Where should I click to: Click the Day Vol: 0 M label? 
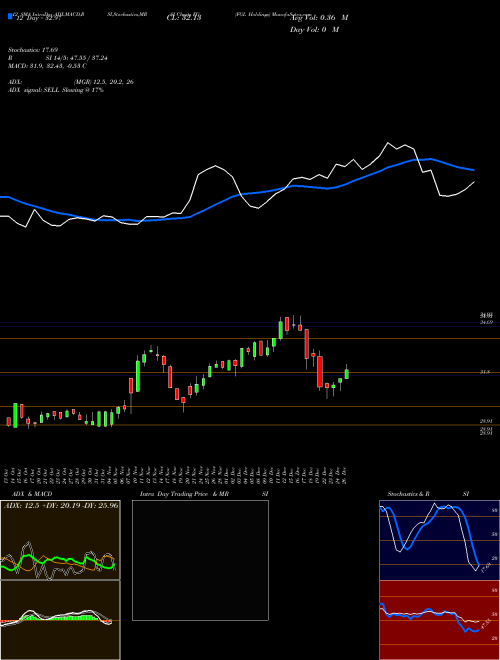click(x=314, y=30)
